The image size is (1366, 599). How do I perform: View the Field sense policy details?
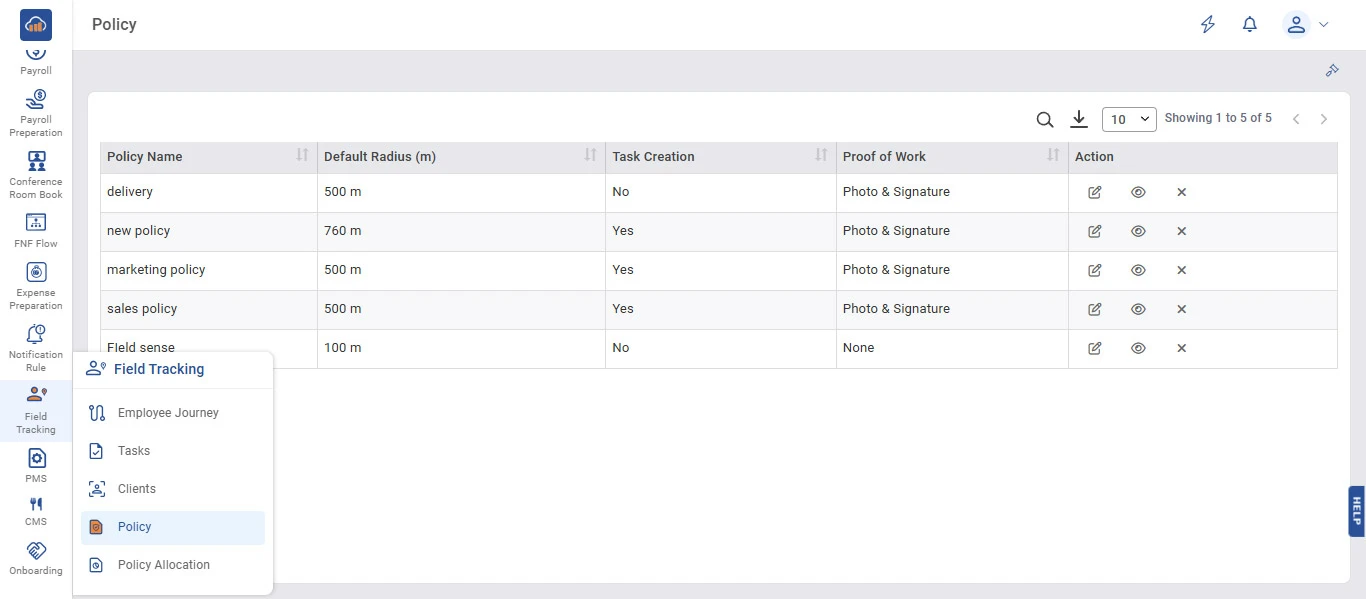coord(1138,348)
